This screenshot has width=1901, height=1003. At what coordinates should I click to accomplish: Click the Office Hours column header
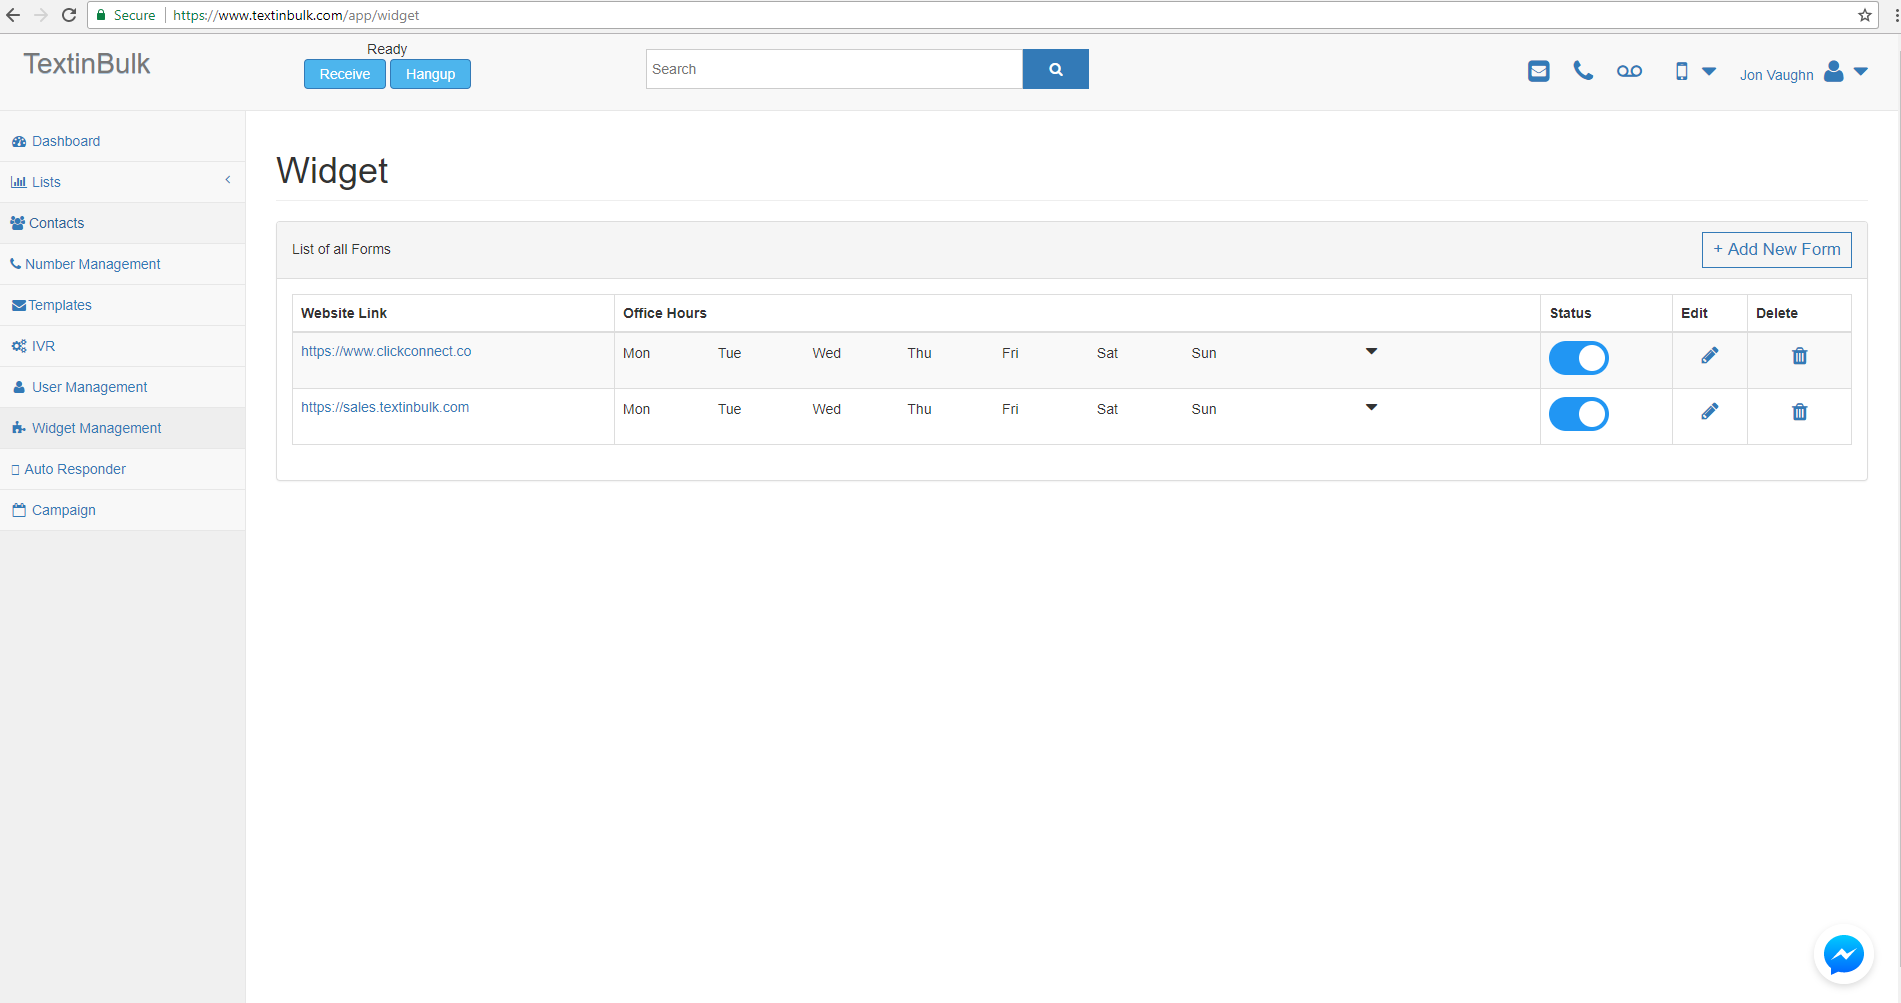pos(665,313)
